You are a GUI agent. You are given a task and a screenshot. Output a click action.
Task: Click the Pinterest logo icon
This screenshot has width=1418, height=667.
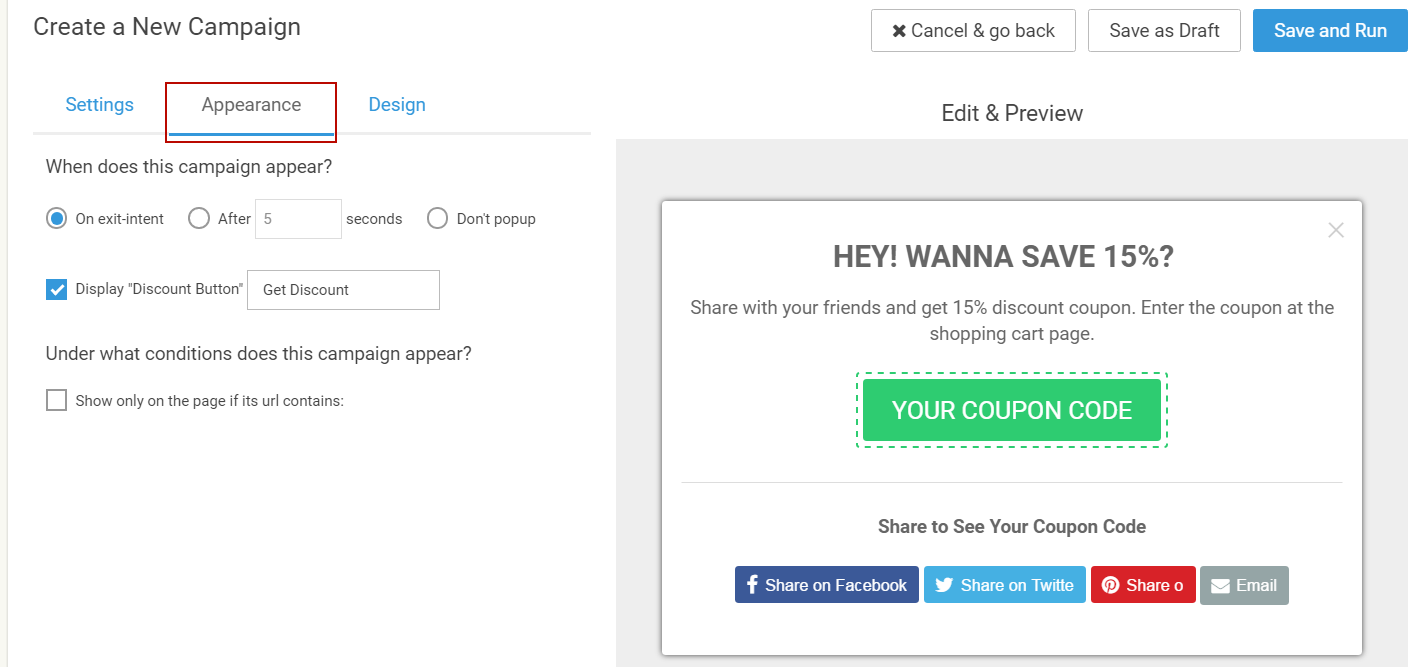pyautogui.click(x=1110, y=586)
